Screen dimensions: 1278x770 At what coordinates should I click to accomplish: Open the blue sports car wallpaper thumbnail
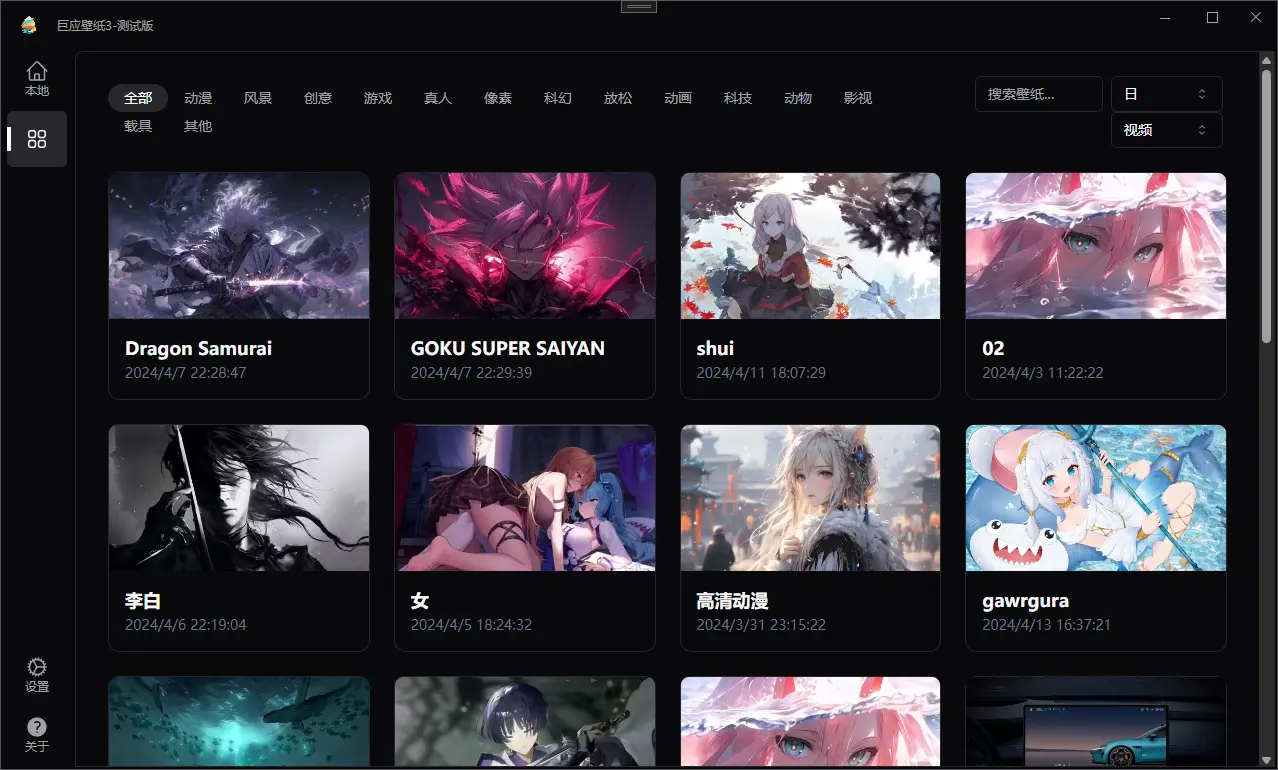[1096, 722]
